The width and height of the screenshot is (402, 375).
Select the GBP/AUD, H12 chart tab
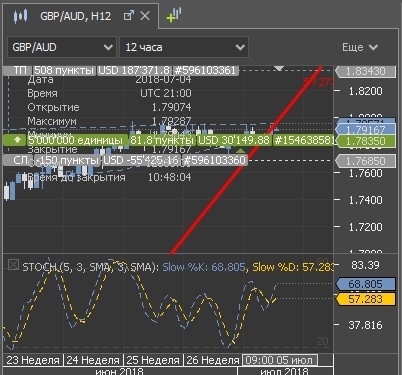(x=76, y=16)
